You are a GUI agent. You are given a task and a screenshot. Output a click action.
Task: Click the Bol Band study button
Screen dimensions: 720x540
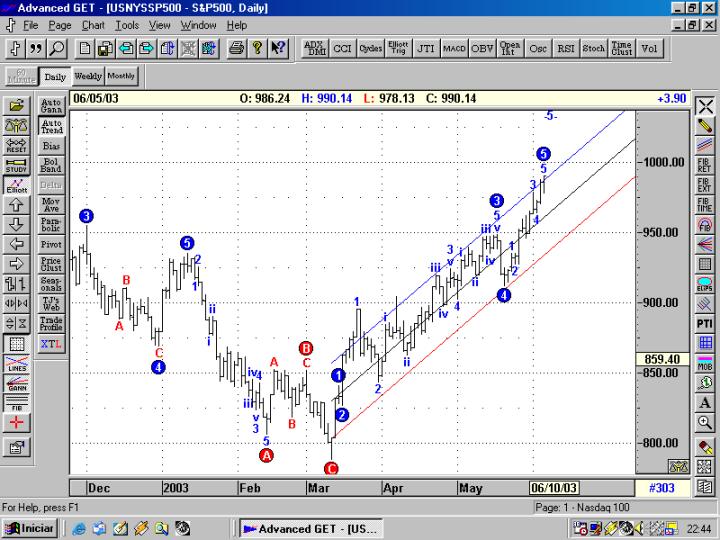(51, 165)
